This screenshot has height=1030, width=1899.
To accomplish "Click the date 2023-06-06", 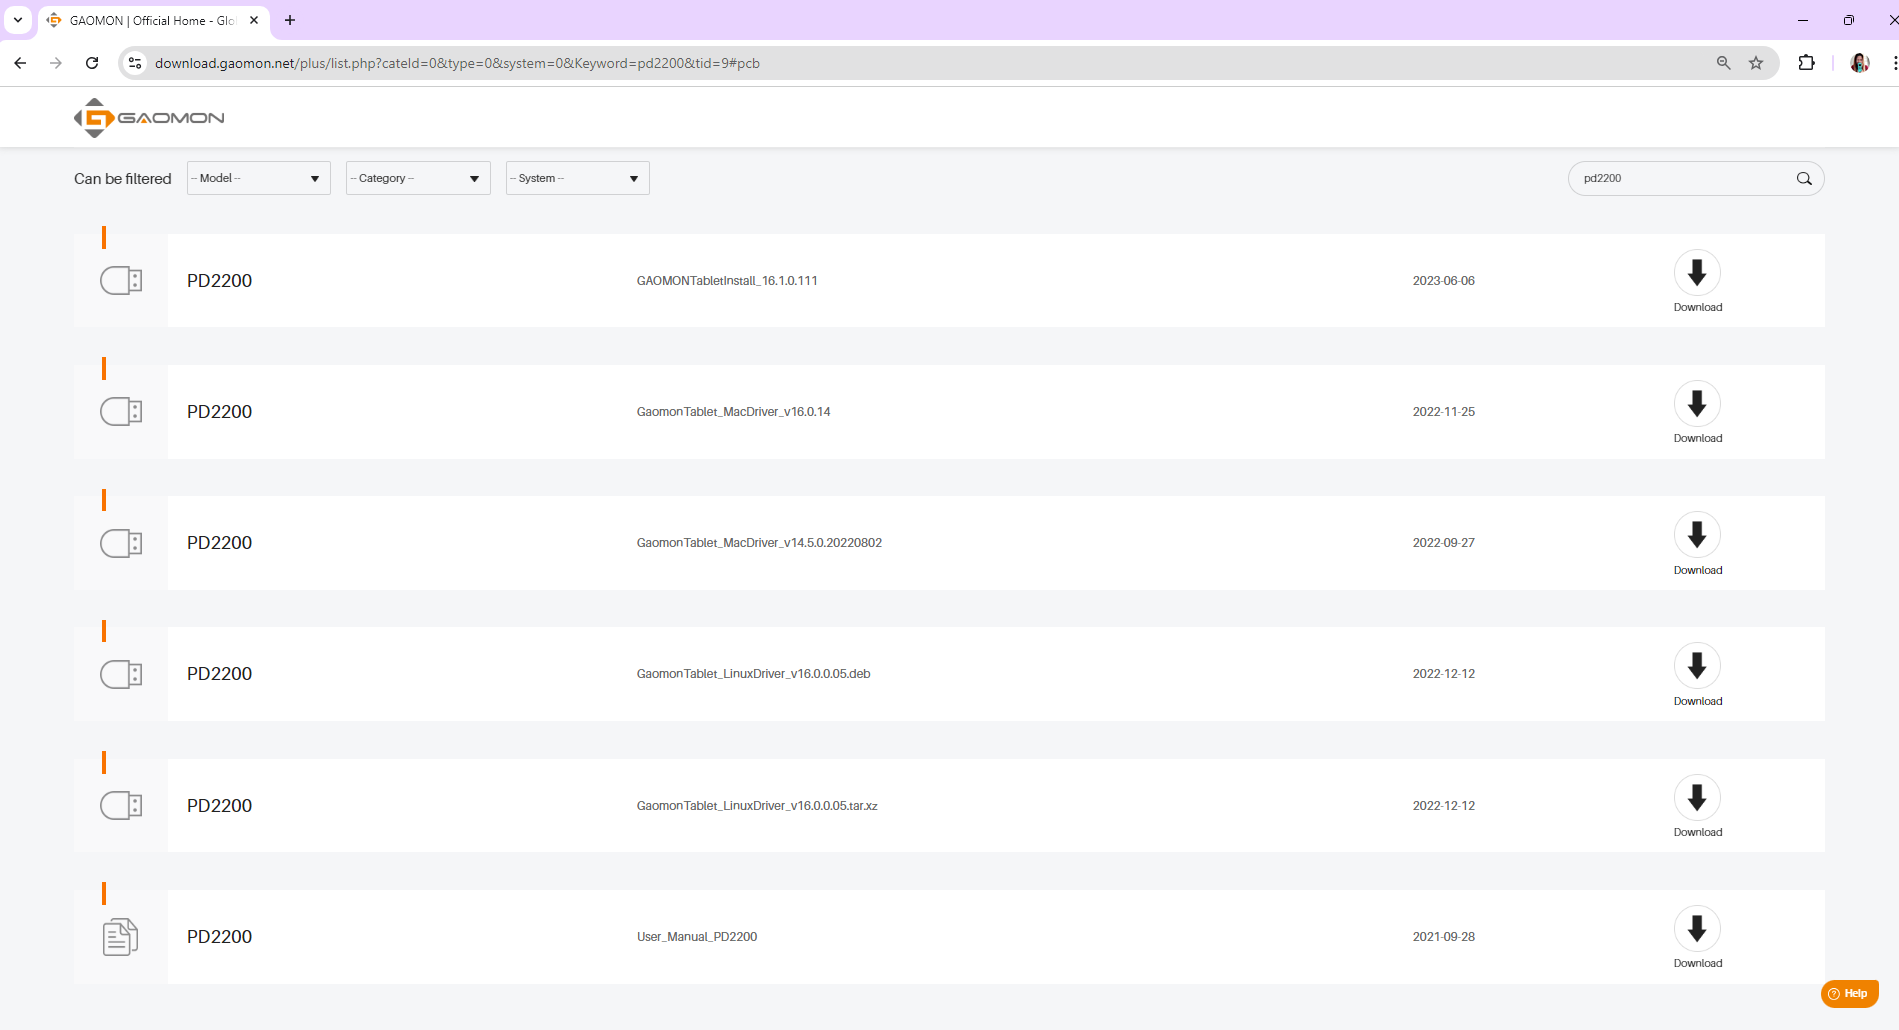I will pos(1443,281).
